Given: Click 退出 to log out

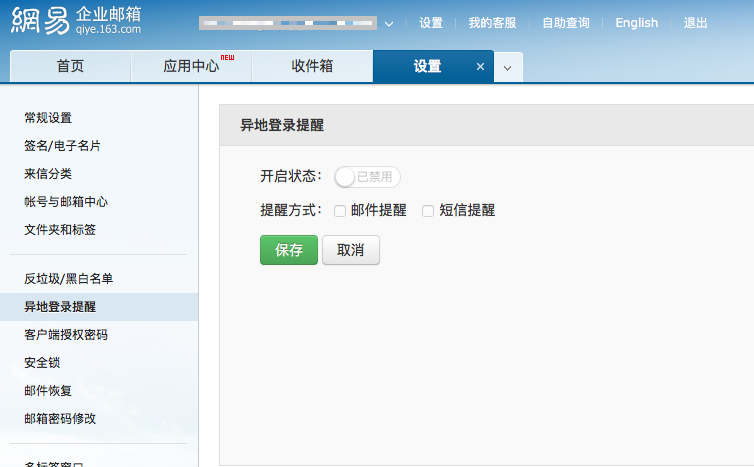Looking at the screenshot, I should 695,23.
